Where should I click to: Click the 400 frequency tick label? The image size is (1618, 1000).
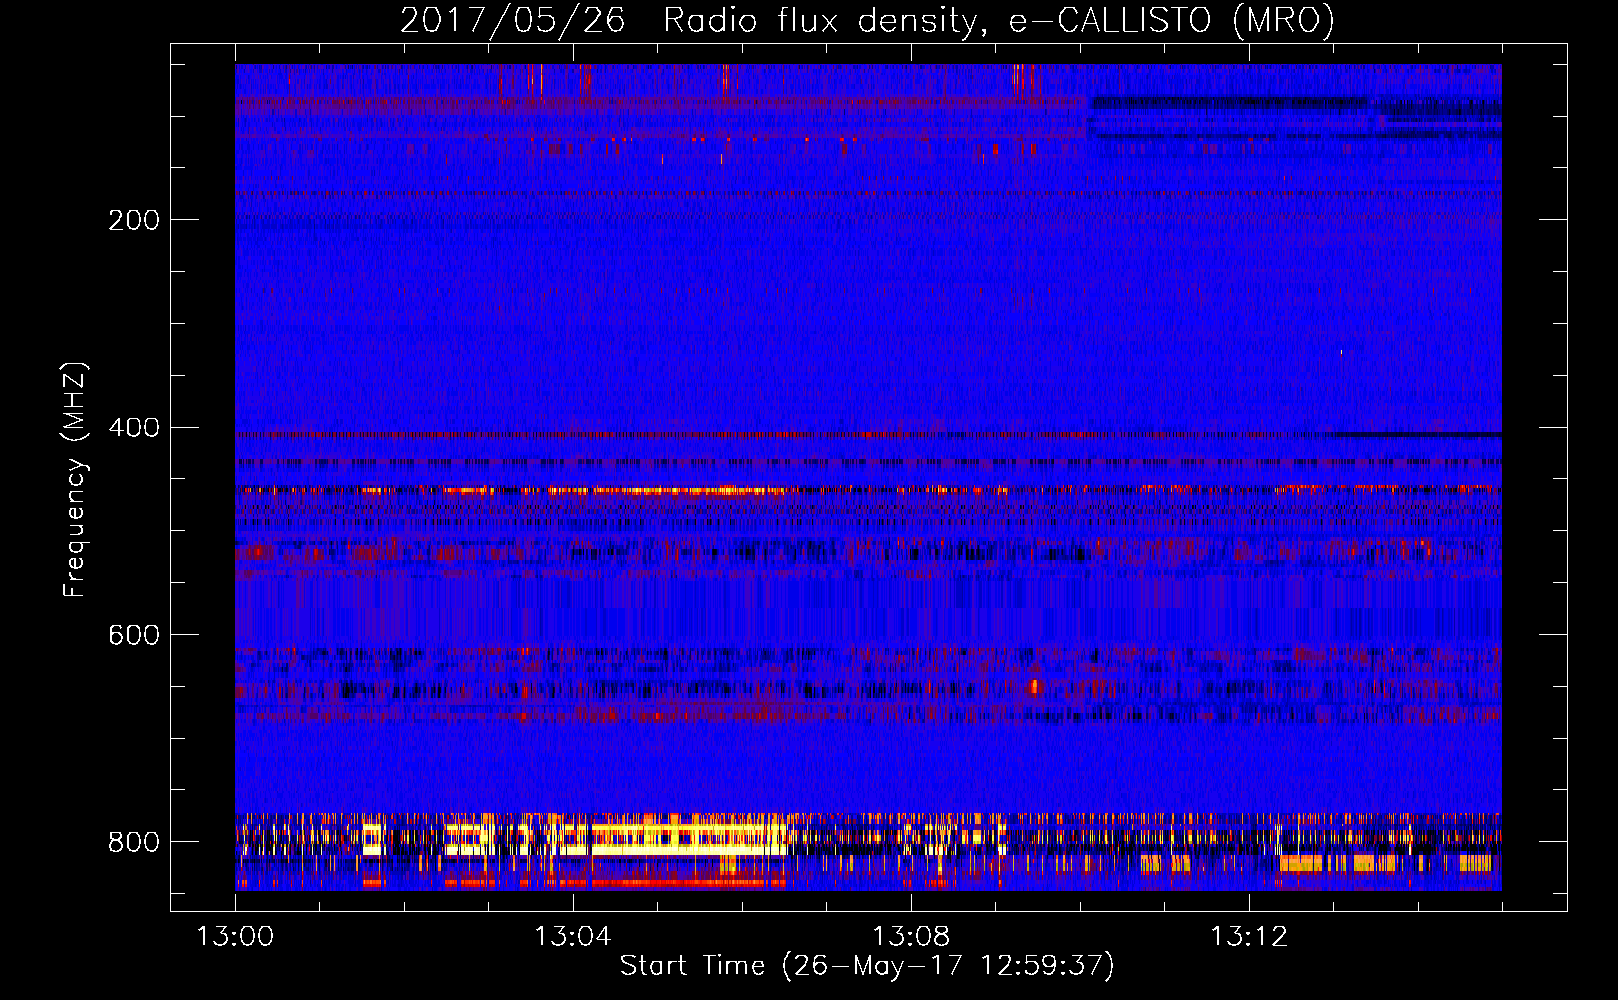(134, 428)
